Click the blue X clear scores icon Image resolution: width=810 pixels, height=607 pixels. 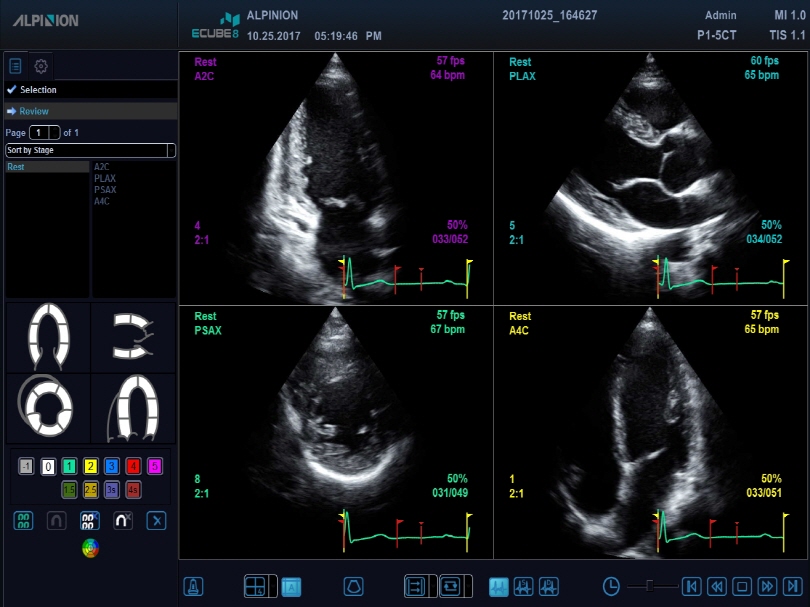coord(155,520)
